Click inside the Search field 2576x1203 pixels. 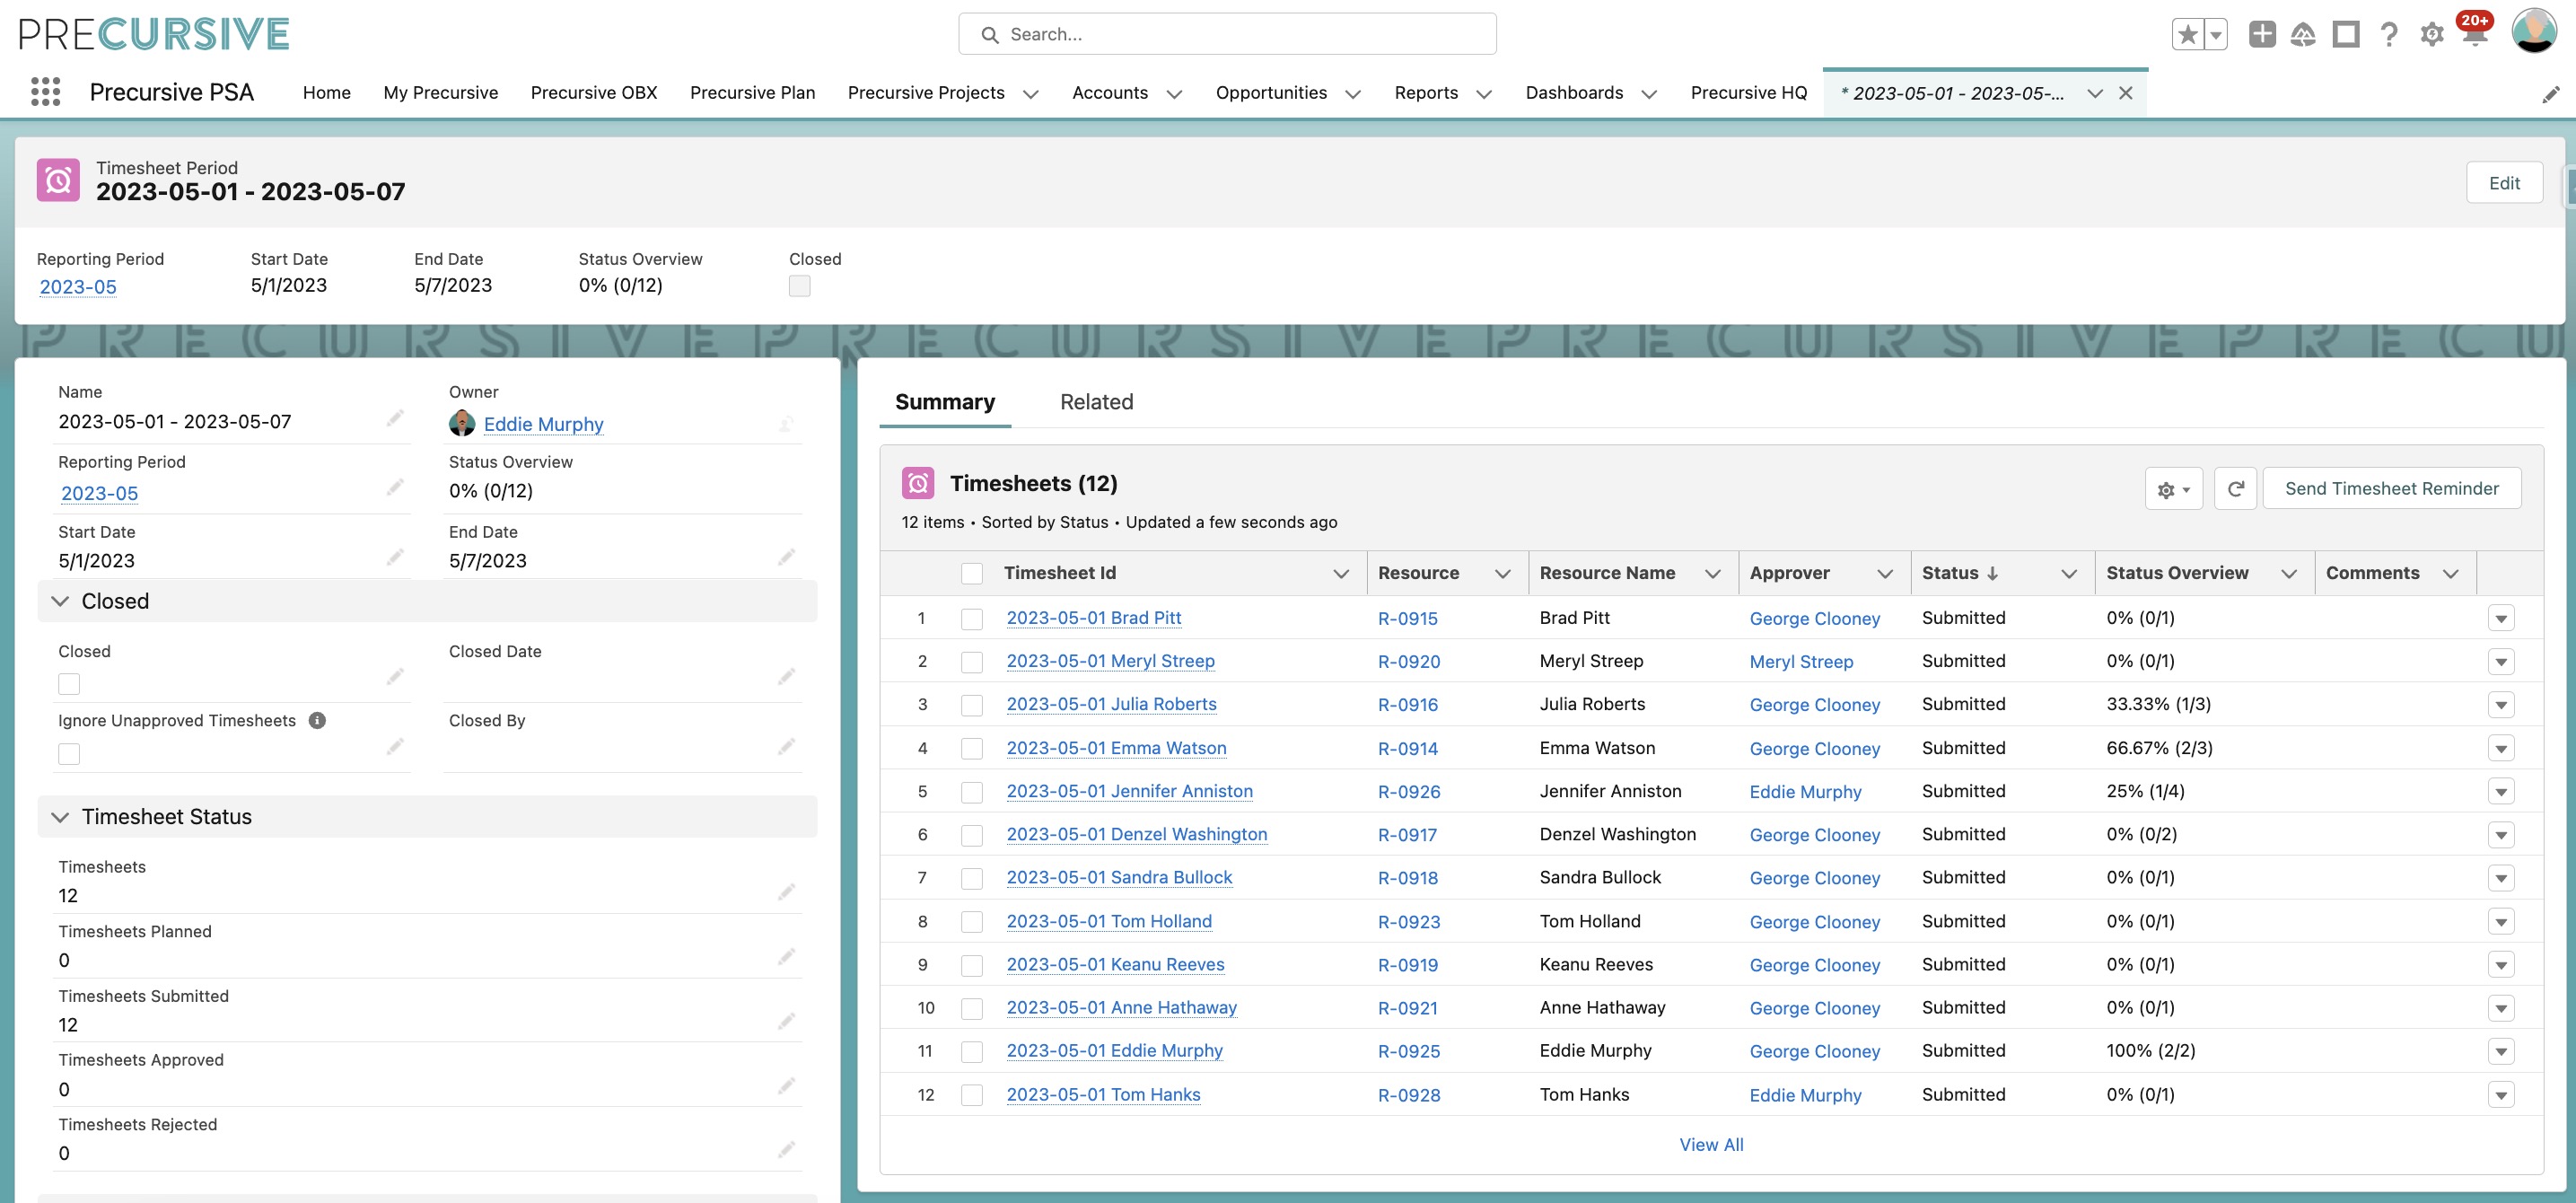pyautogui.click(x=1226, y=33)
